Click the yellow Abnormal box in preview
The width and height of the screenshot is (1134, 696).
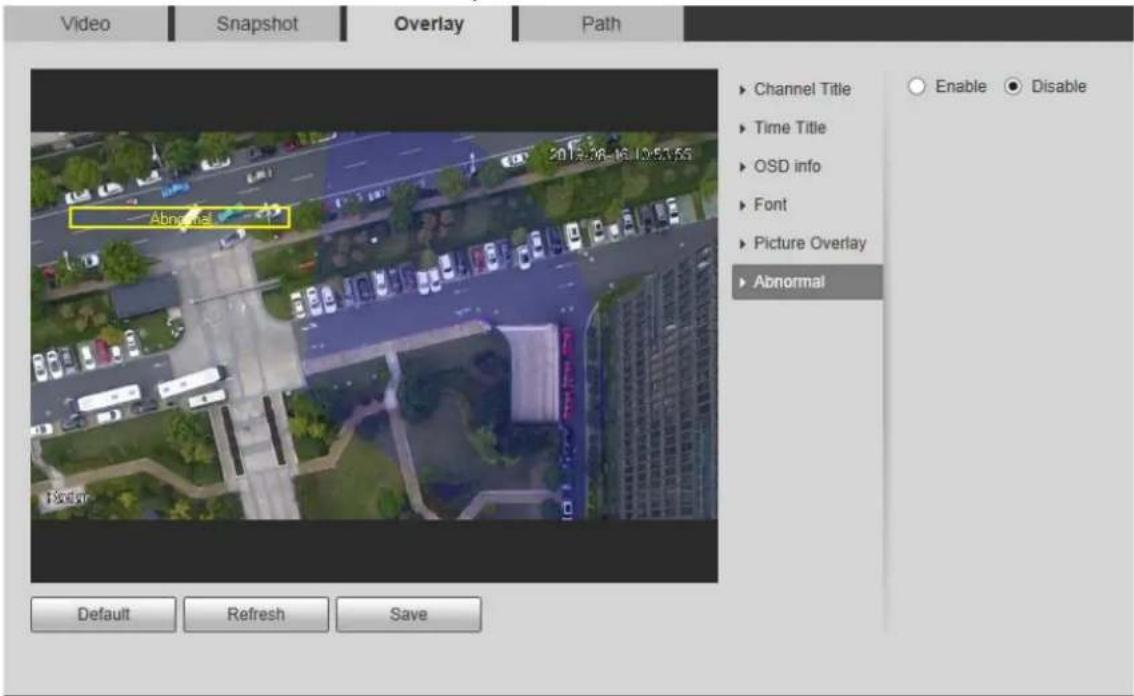click(180, 218)
